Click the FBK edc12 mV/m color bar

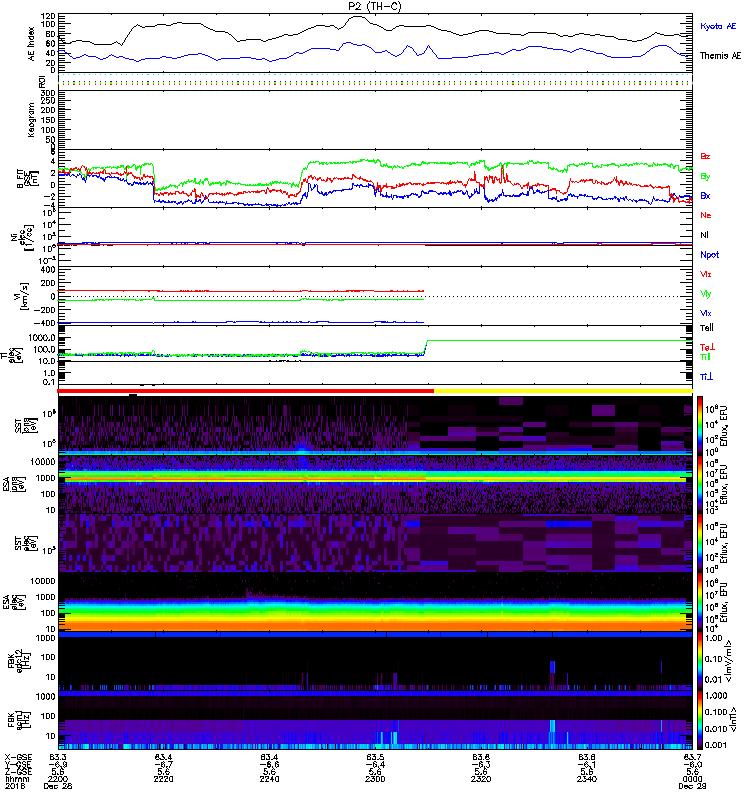[x=700, y=661]
